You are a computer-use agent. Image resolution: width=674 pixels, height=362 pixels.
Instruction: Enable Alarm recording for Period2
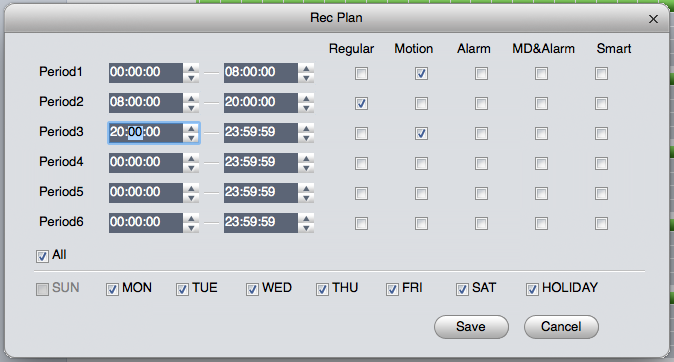coord(481,103)
